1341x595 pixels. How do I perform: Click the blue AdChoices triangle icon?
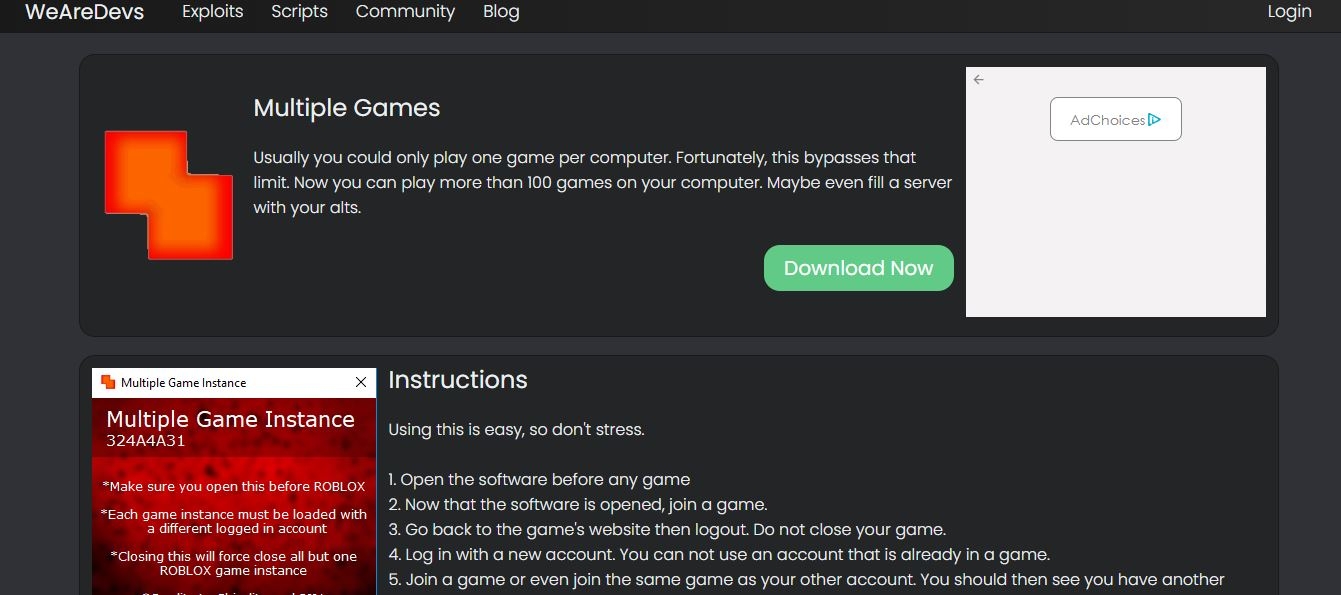(1154, 120)
